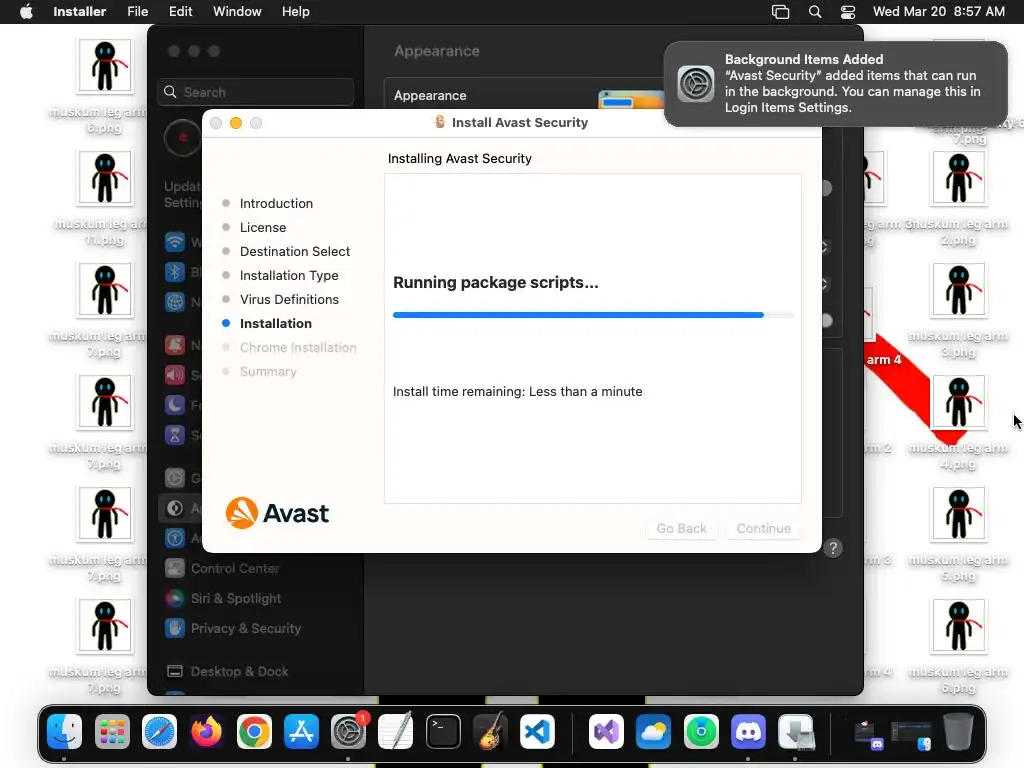Click the Go Back button

pyautogui.click(x=681, y=528)
